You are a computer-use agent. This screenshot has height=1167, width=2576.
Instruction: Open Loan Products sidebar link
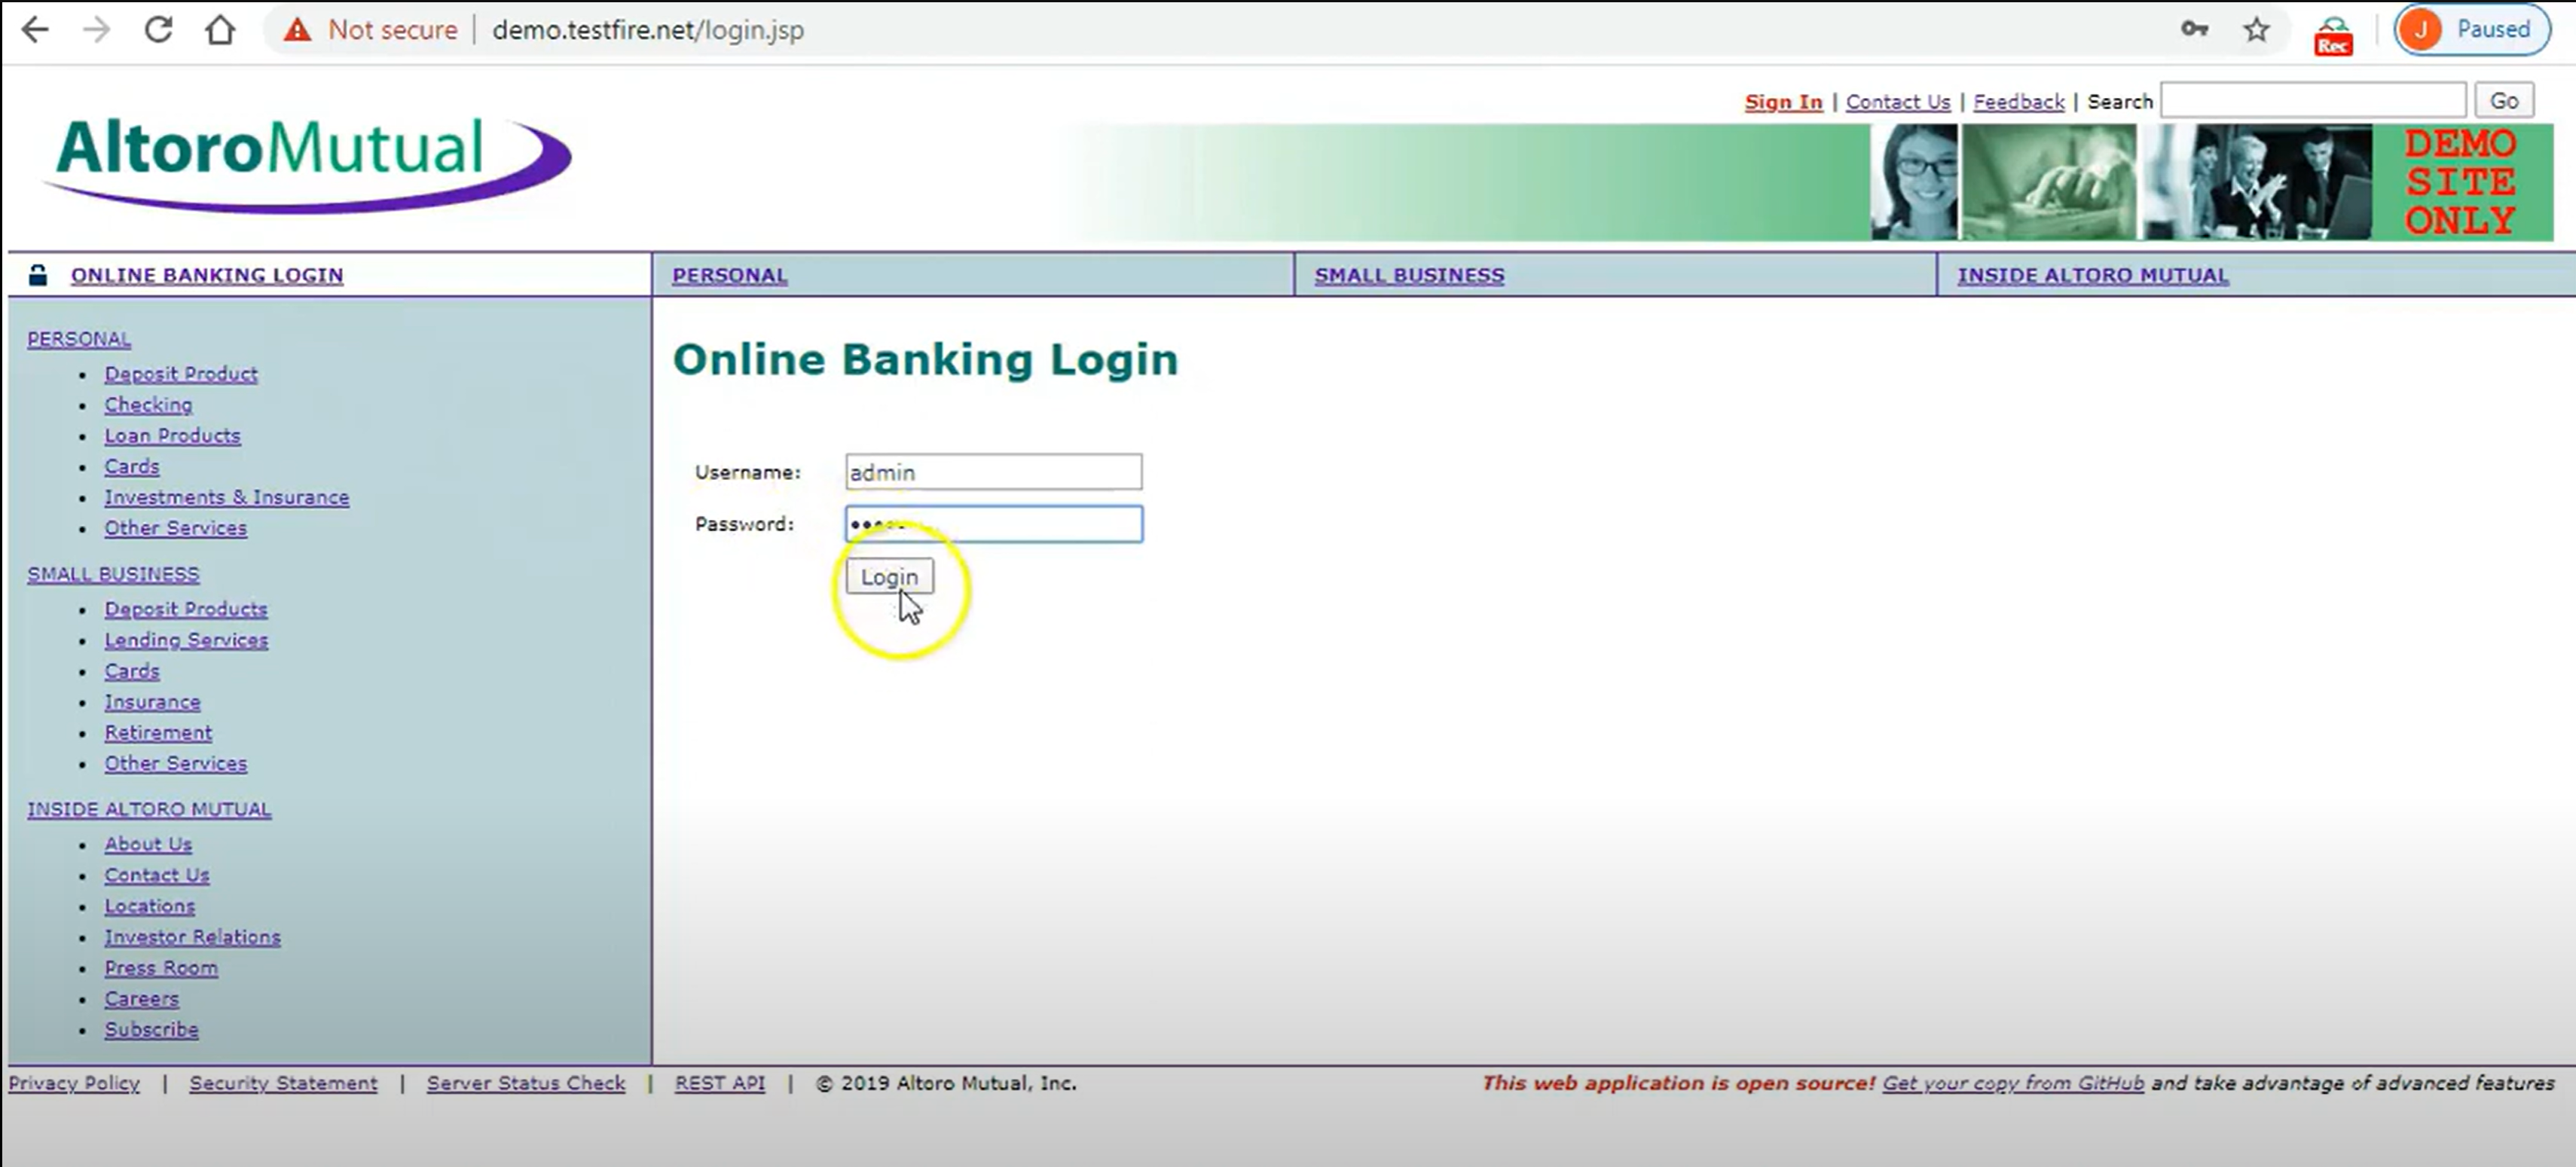coord(172,436)
